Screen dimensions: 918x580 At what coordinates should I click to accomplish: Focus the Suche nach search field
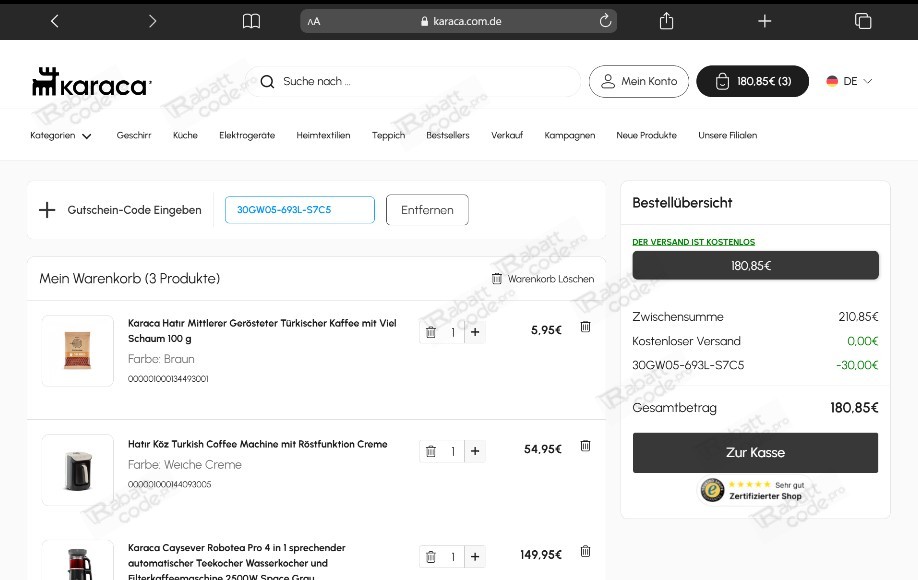point(412,81)
